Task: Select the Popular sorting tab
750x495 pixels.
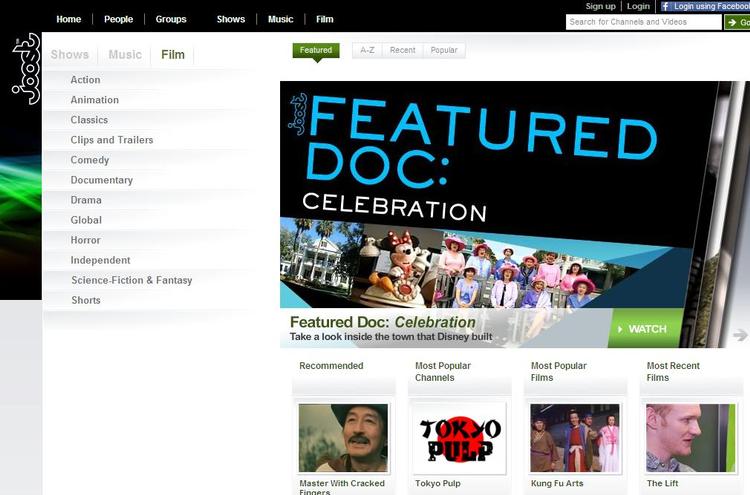Action: tap(444, 50)
